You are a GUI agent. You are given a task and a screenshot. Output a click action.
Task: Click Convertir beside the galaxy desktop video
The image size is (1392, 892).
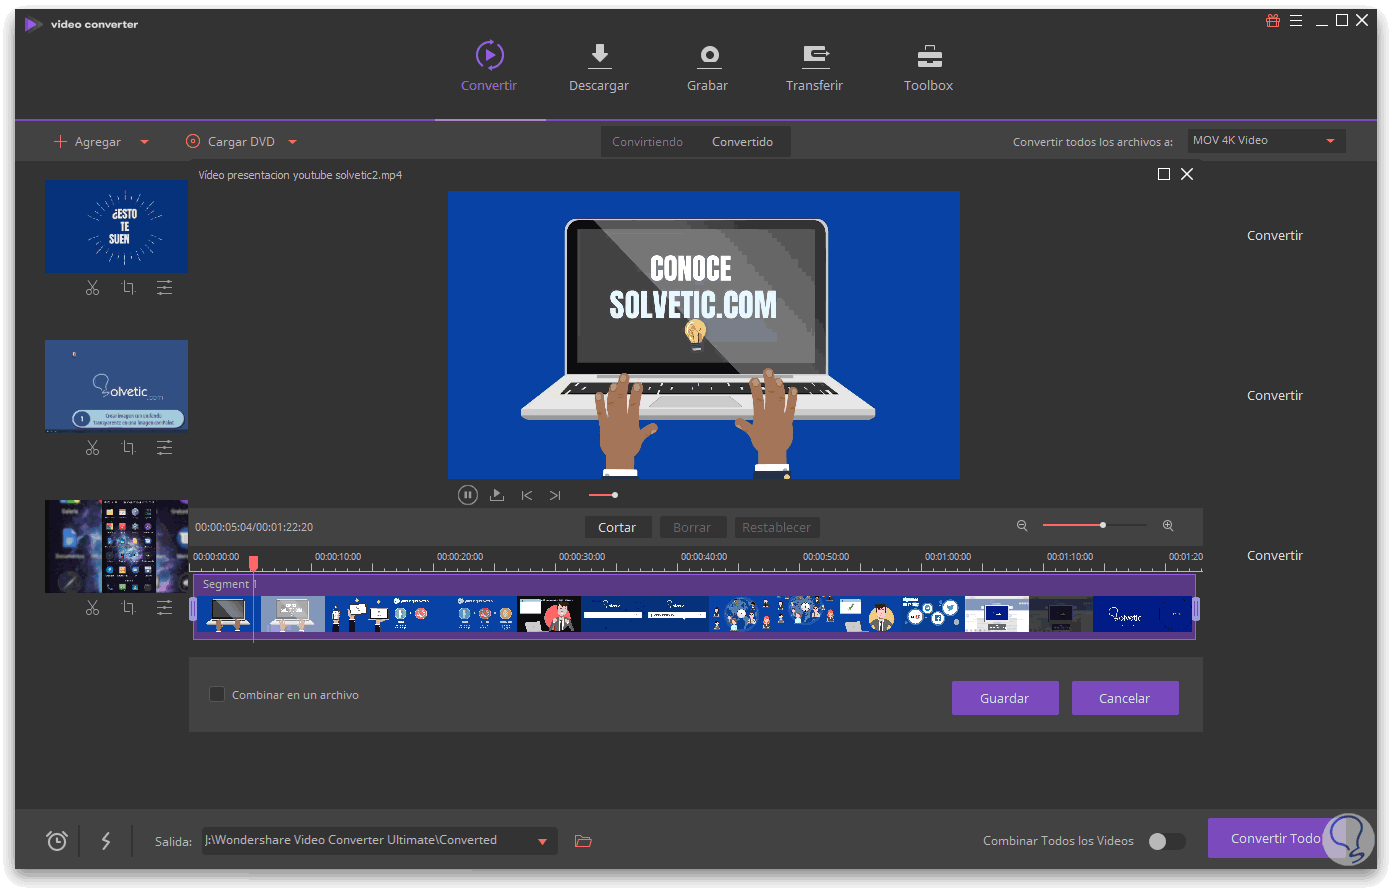pos(1275,556)
